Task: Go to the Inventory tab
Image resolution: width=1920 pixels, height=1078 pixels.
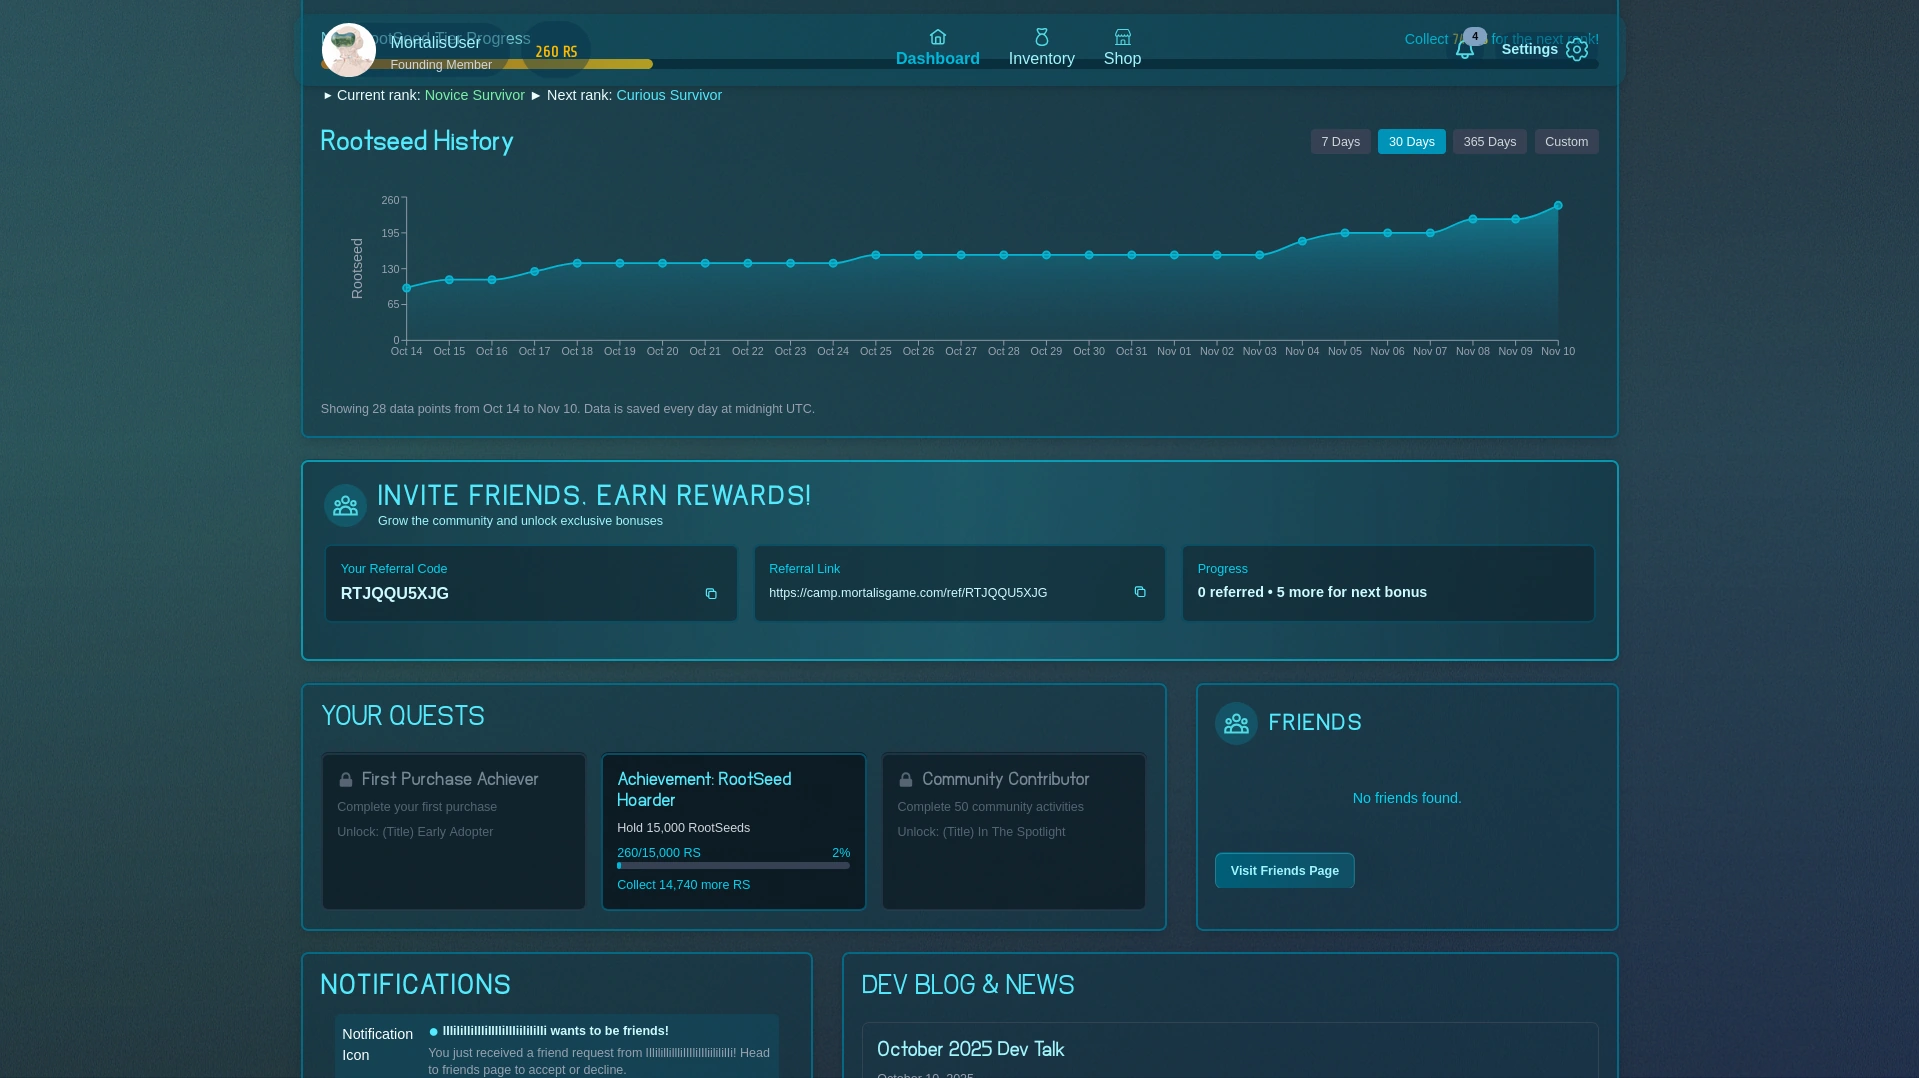Action: pyautogui.click(x=1041, y=48)
